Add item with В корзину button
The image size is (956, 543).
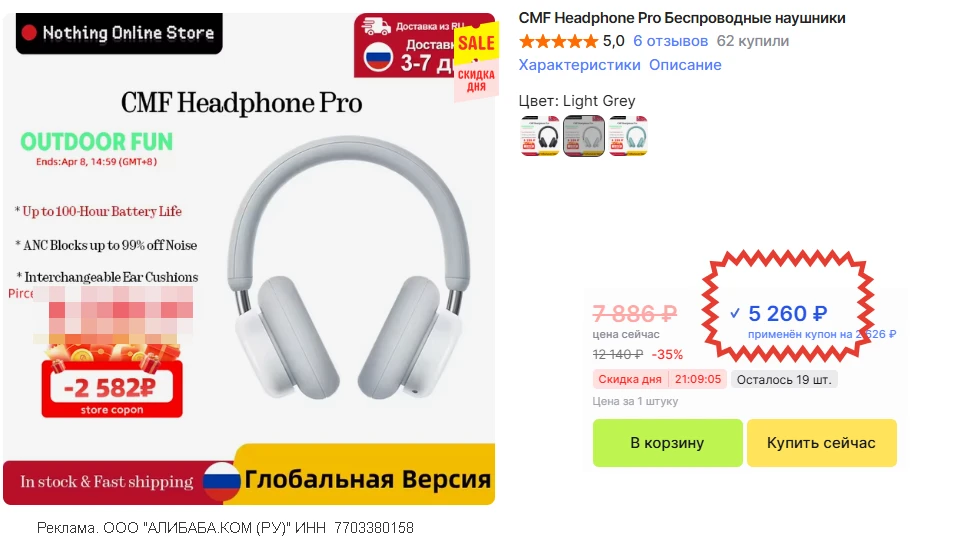coord(667,443)
